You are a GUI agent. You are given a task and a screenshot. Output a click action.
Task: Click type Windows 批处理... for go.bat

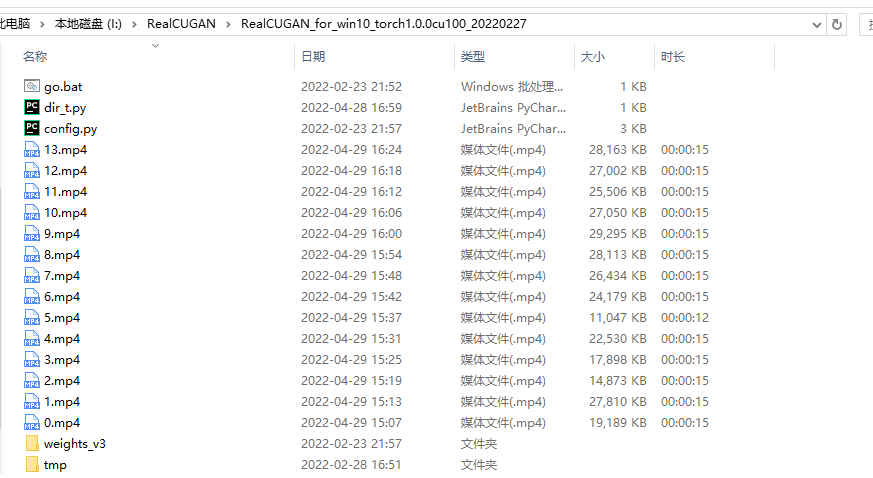[x=512, y=87]
